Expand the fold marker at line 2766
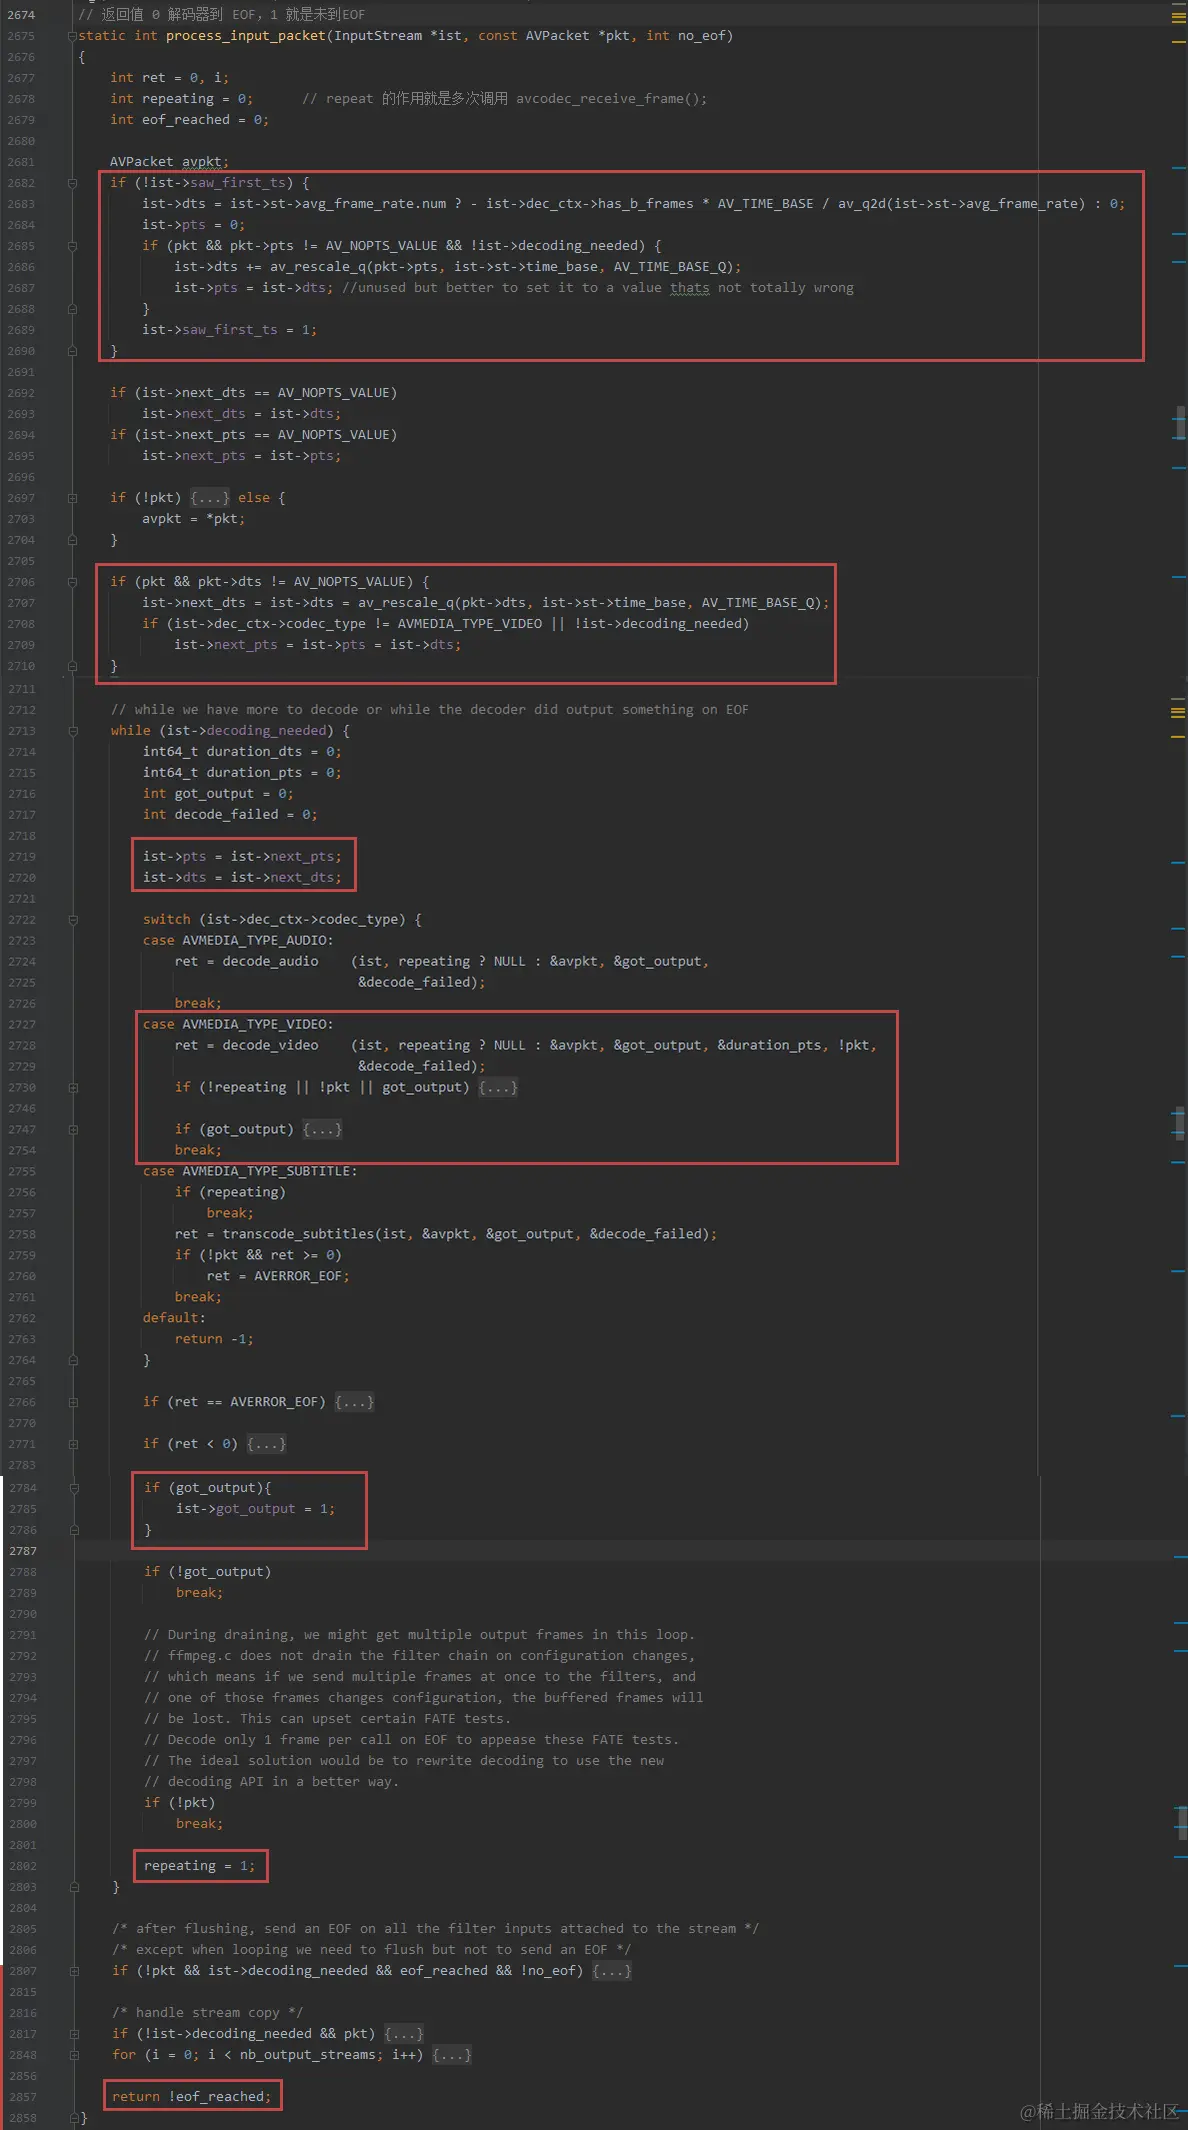This screenshot has height=2130, width=1188. pyautogui.click(x=72, y=1403)
